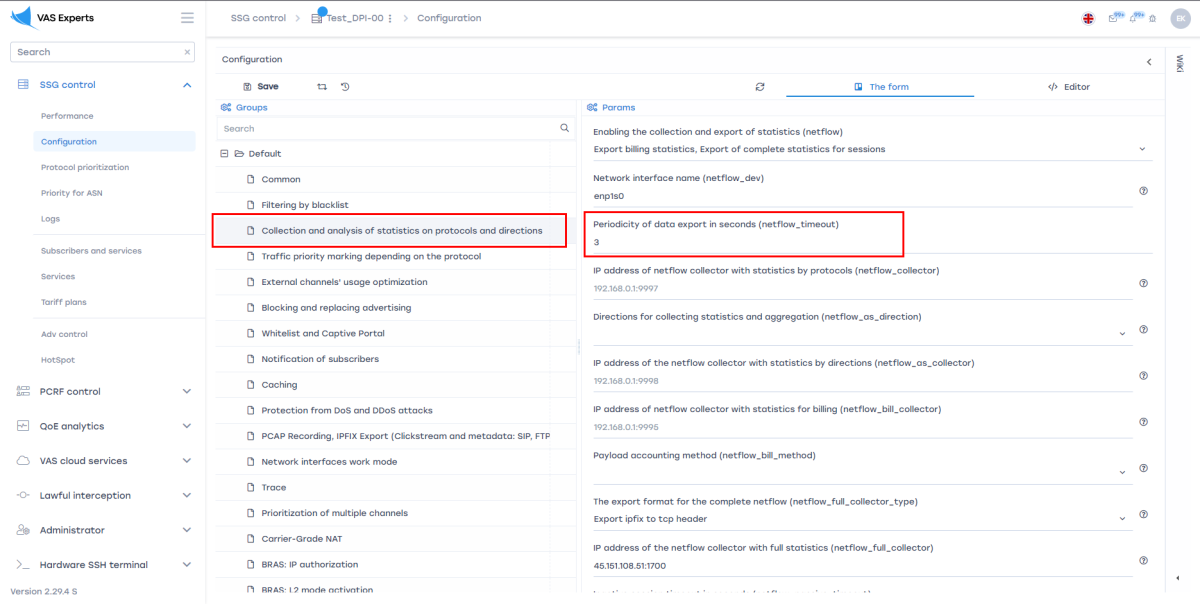Click the magnifier icon in Groups search
Screen dimensions: 1200x604
coord(564,128)
